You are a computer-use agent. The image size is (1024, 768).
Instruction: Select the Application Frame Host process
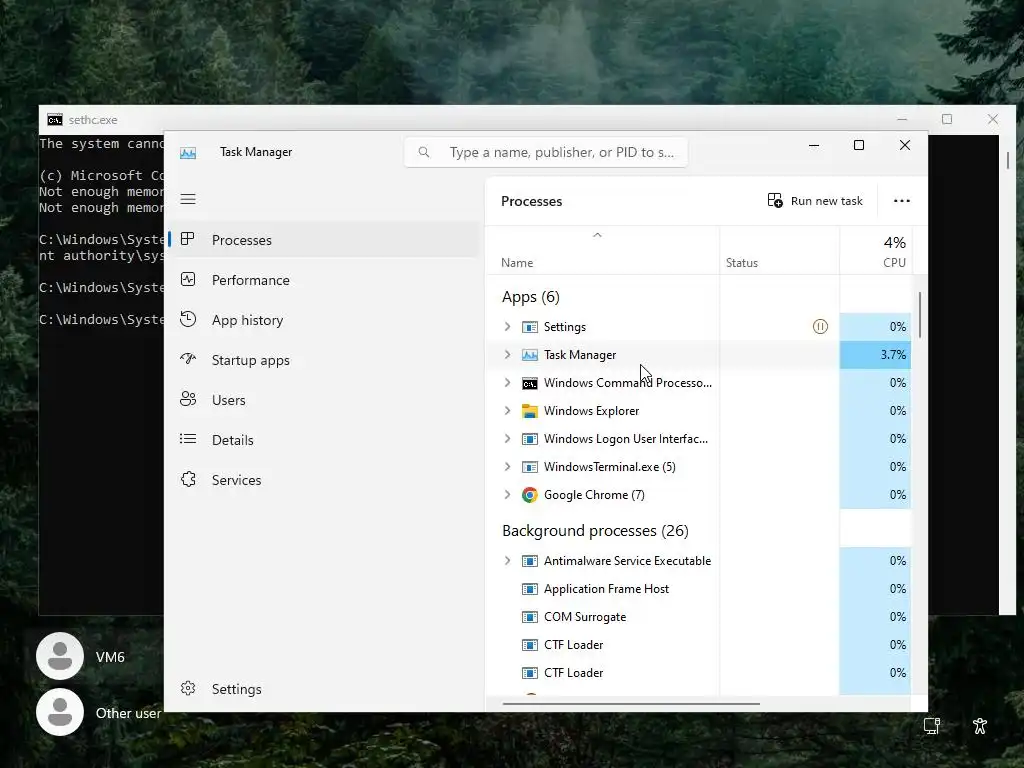pyautogui.click(x=606, y=588)
